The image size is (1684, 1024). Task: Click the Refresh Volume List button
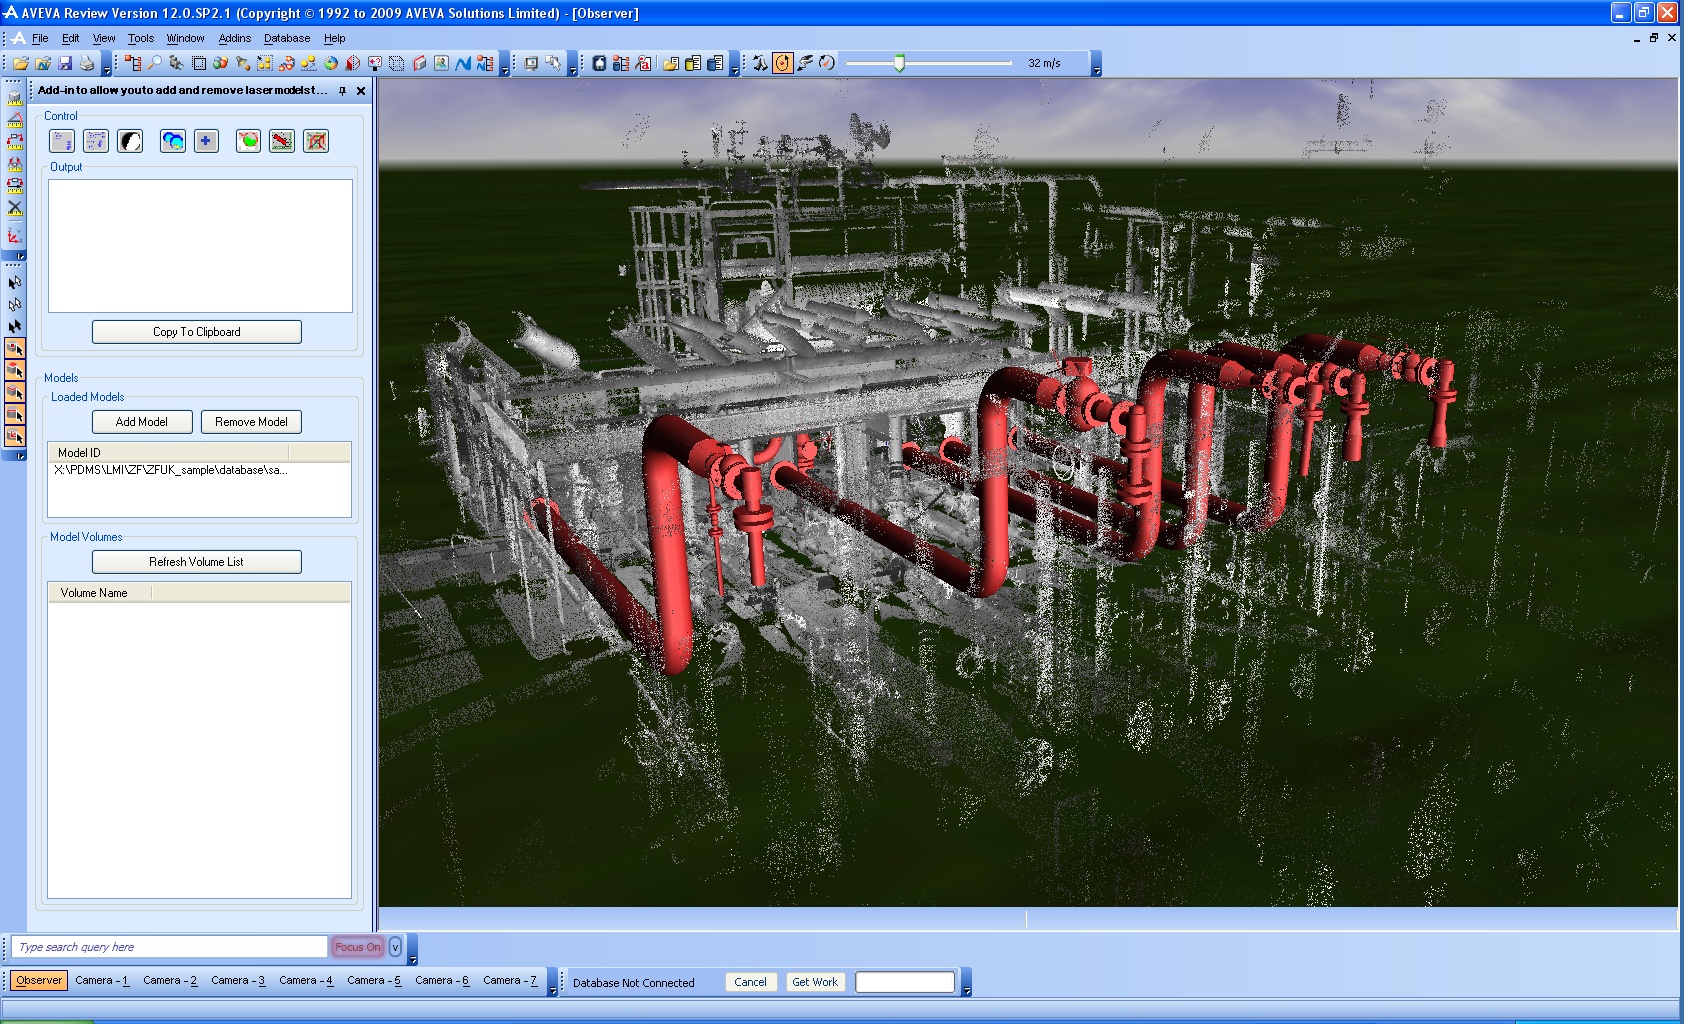click(197, 562)
